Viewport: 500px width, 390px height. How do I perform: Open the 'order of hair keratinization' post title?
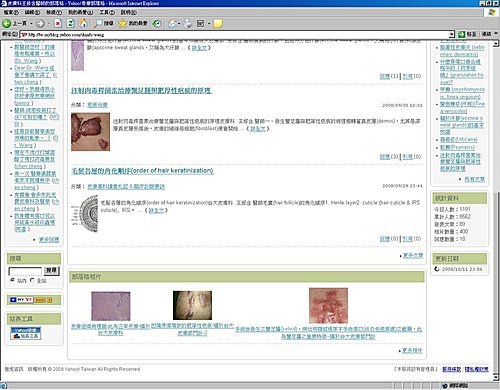tap(142, 171)
